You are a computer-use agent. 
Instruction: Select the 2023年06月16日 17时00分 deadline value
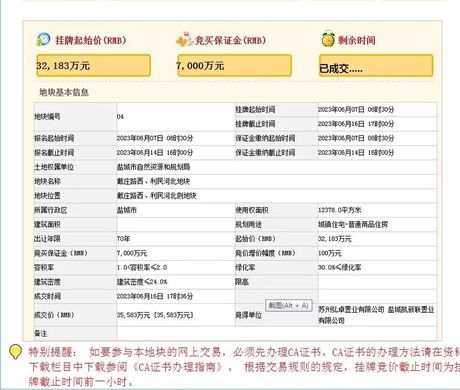coord(356,124)
